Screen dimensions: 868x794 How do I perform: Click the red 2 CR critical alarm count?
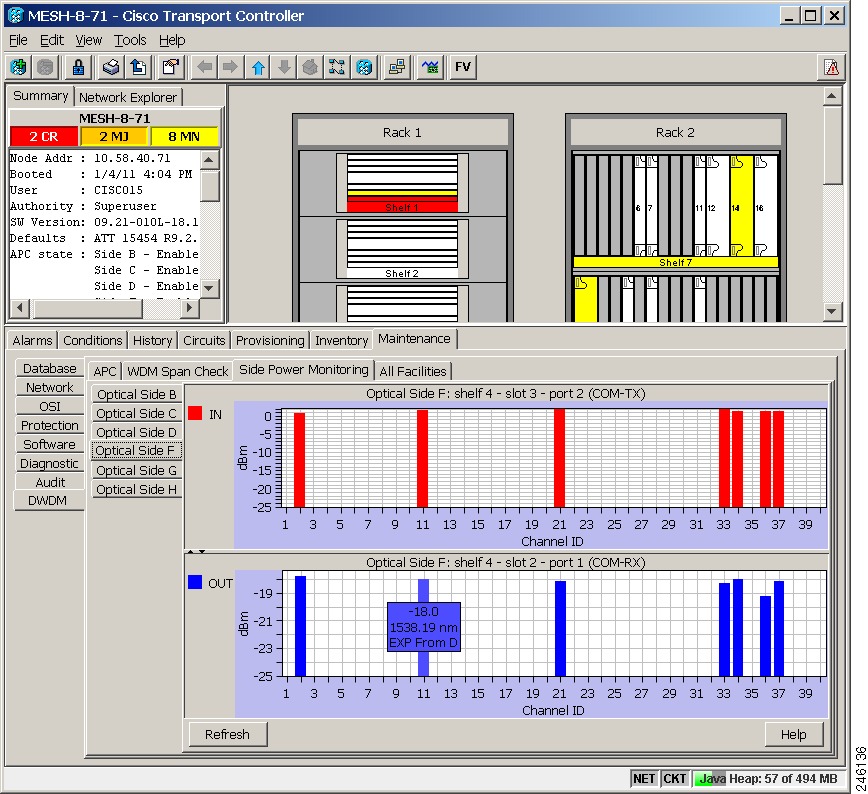click(44, 137)
